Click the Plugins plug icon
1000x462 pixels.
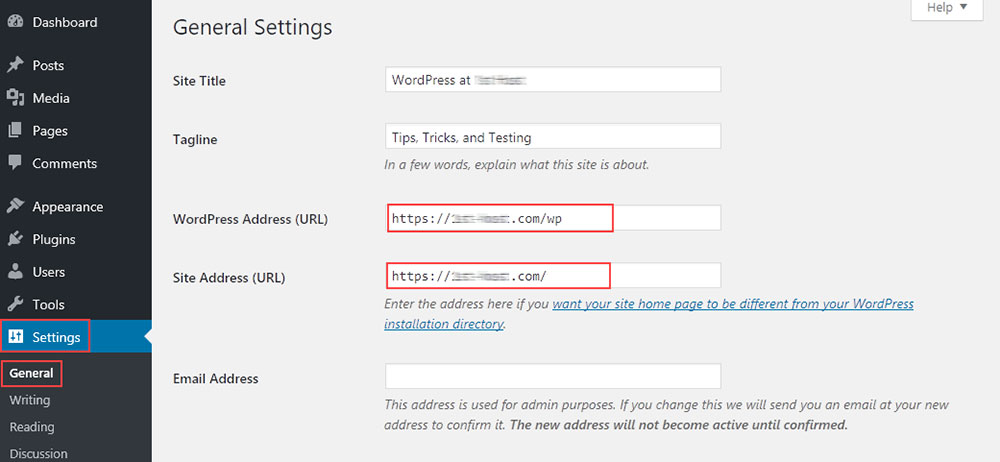pyautogui.click(x=15, y=239)
